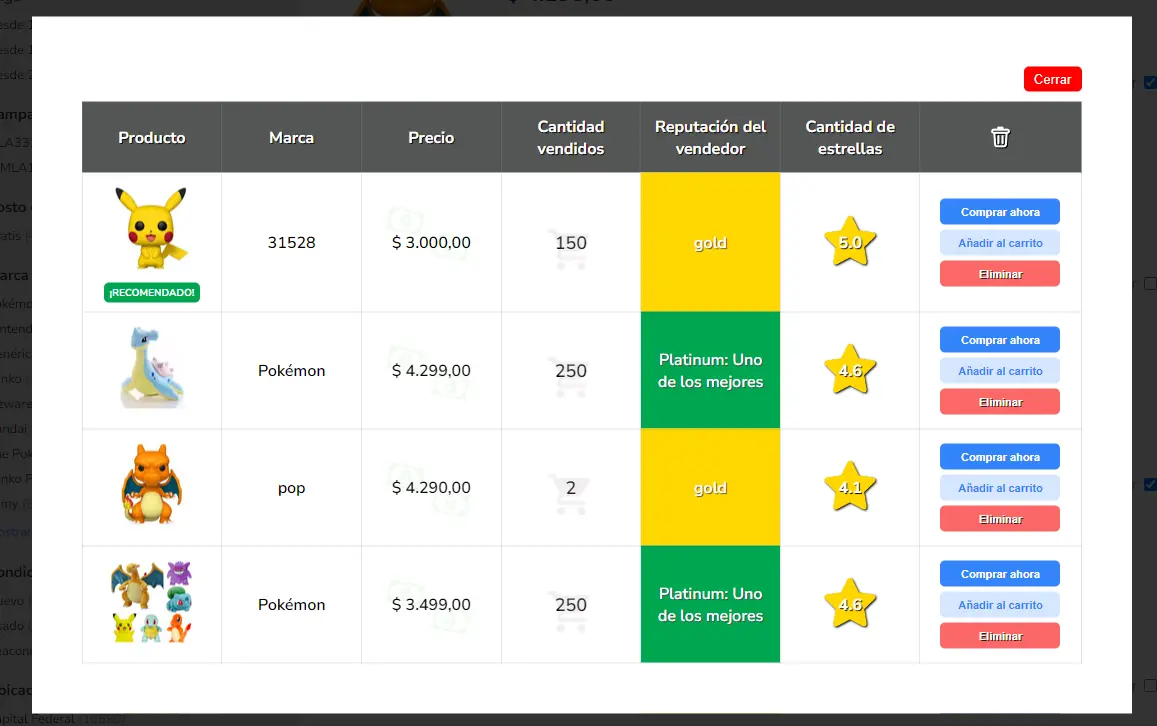
Task: Remove the Lapras row with Eliminar
Action: point(1000,401)
